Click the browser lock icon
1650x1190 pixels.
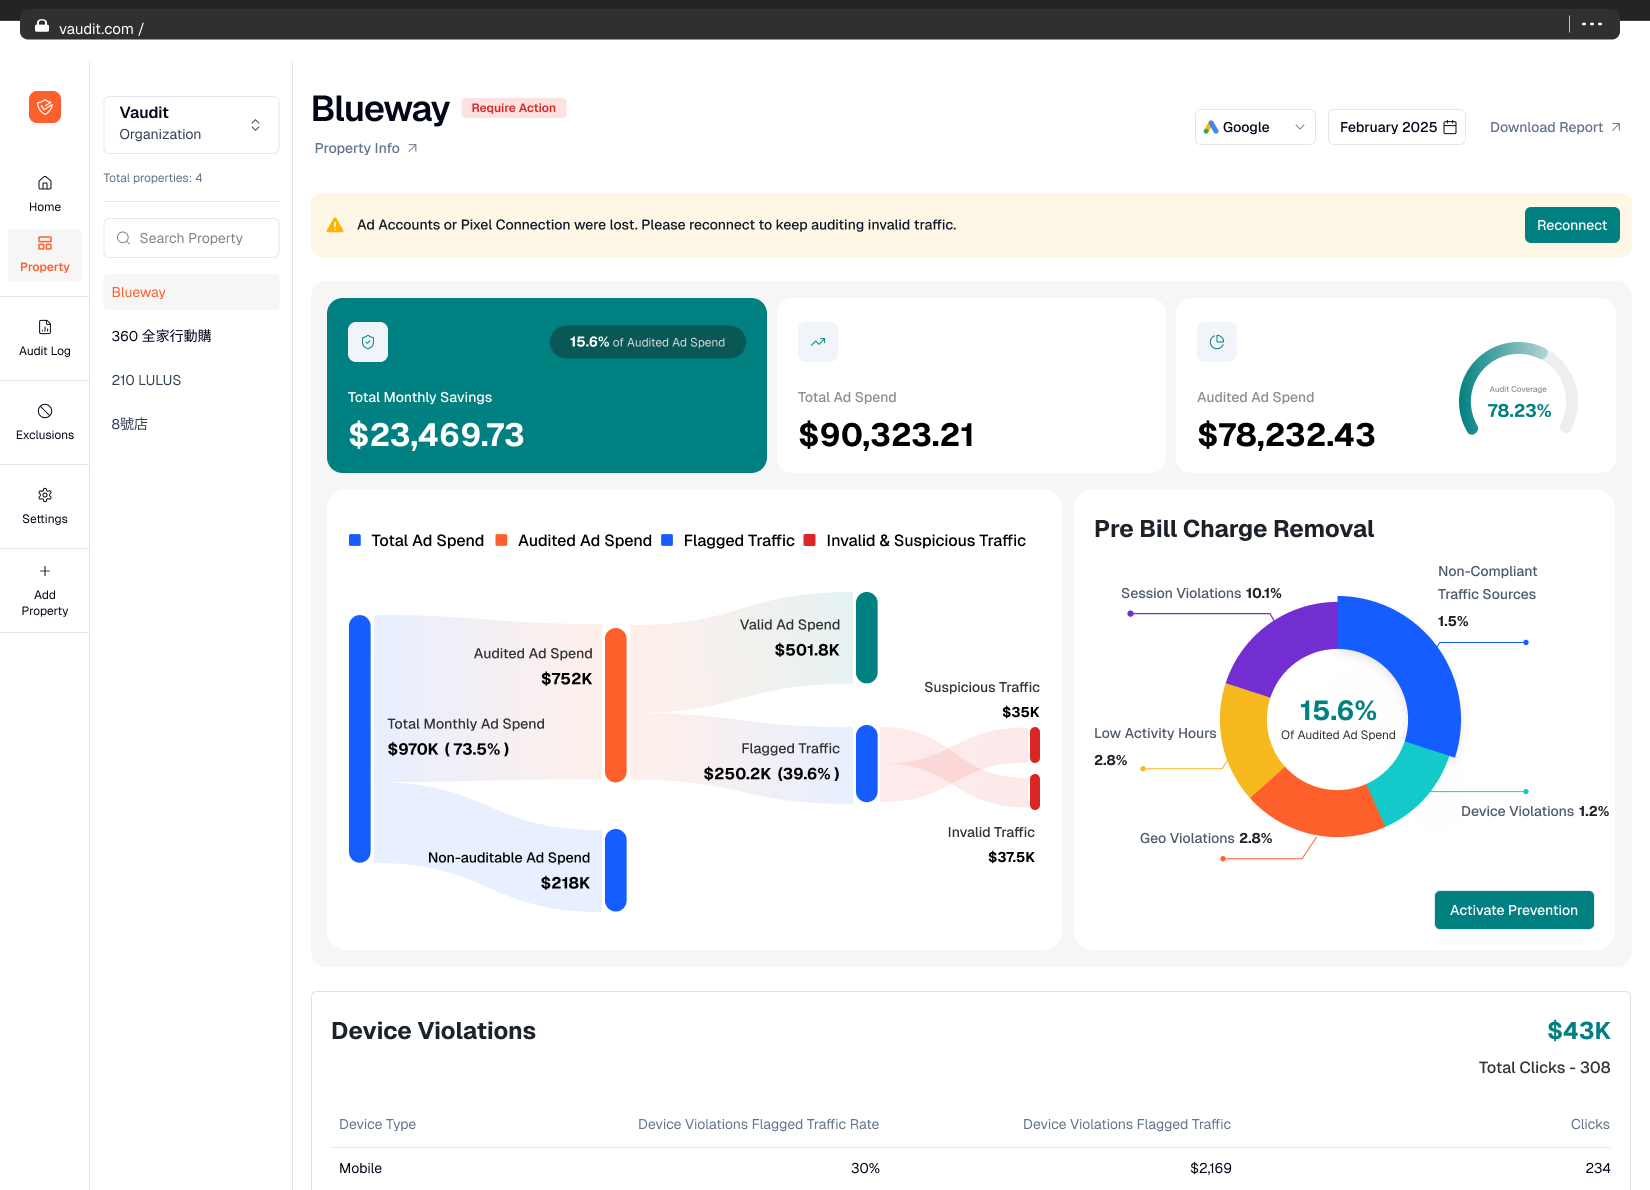[x=42, y=27]
